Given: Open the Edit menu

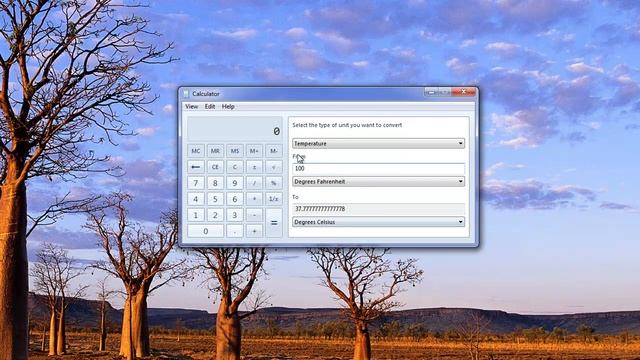Looking at the screenshot, I should pos(210,107).
